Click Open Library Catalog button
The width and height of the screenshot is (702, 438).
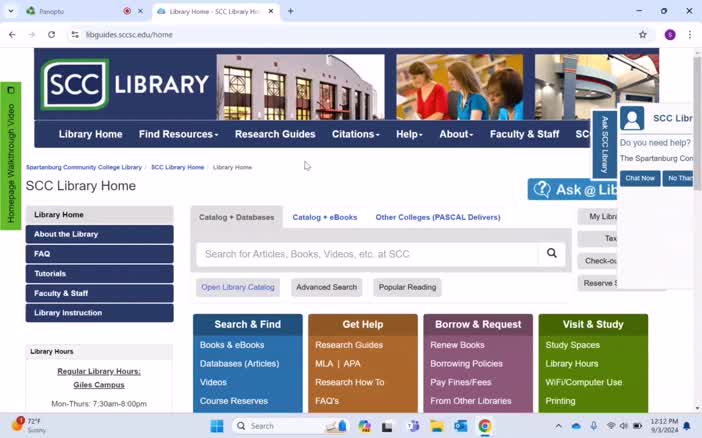238,287
